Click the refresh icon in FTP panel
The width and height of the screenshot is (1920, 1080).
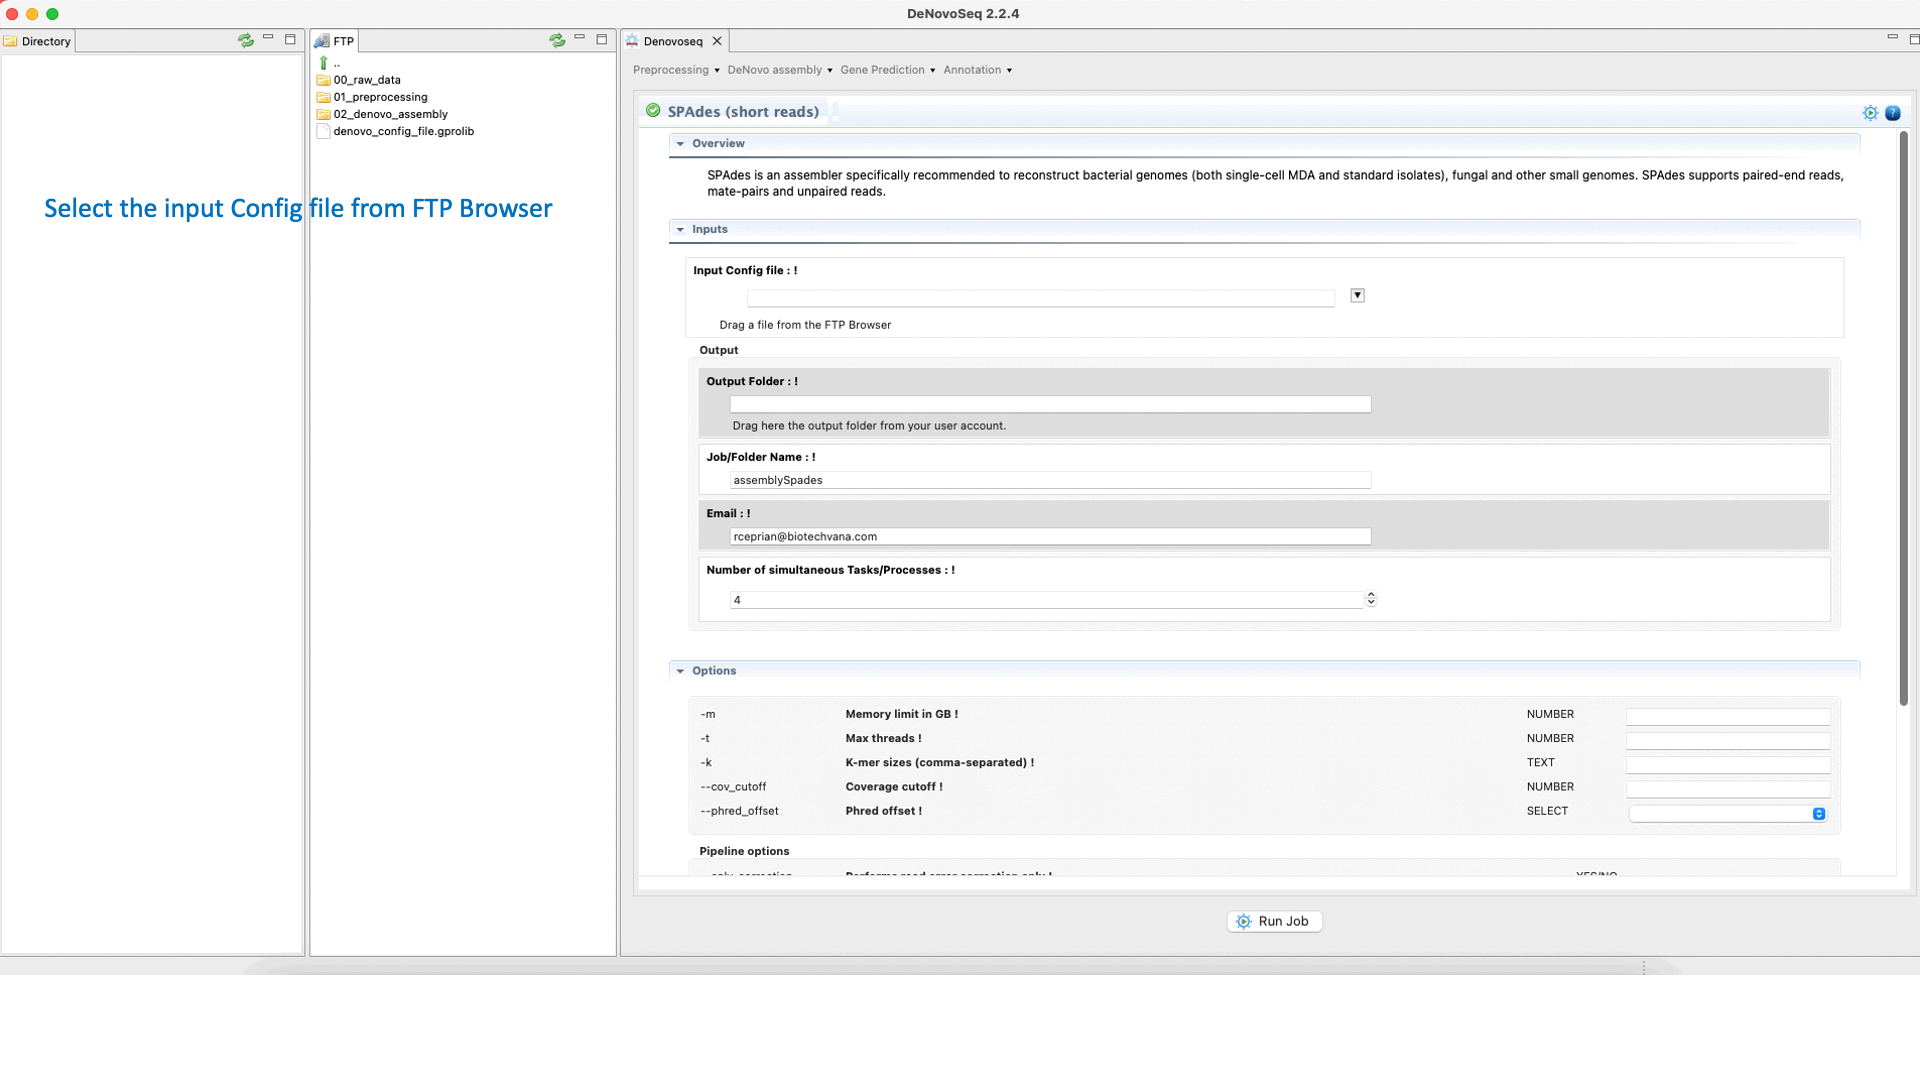pos(557,41)
